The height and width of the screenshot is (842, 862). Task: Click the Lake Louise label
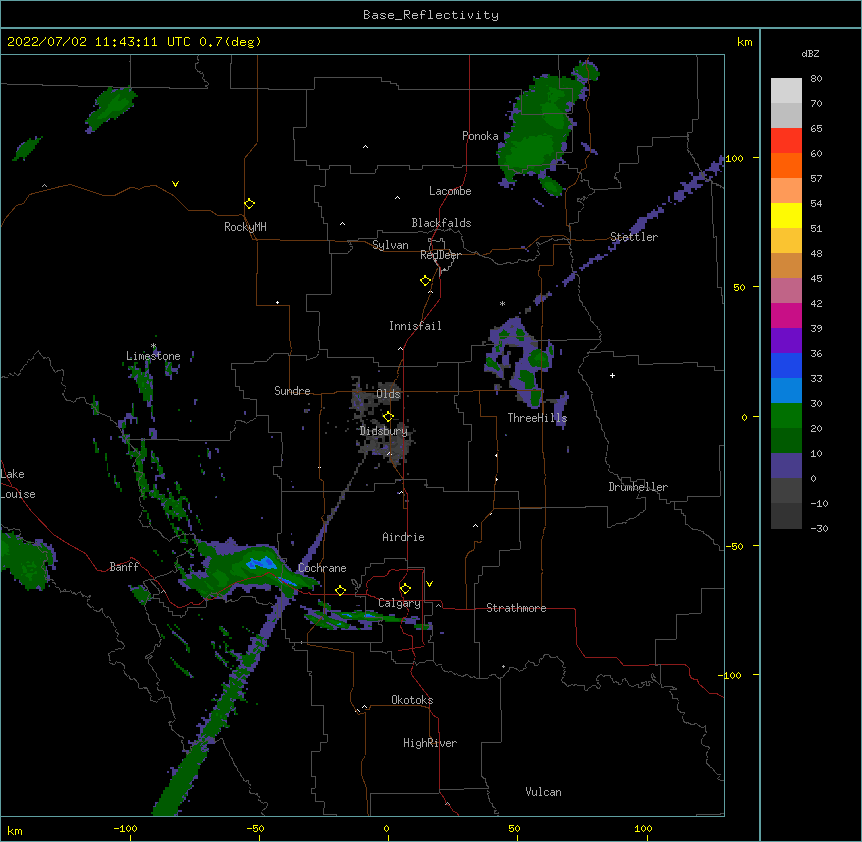pos(18,484)
